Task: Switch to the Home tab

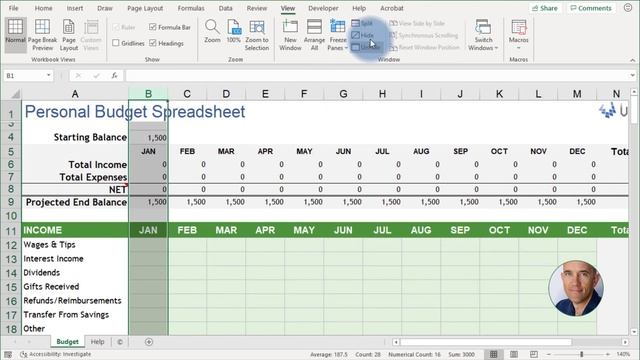Action: (43, 8)
